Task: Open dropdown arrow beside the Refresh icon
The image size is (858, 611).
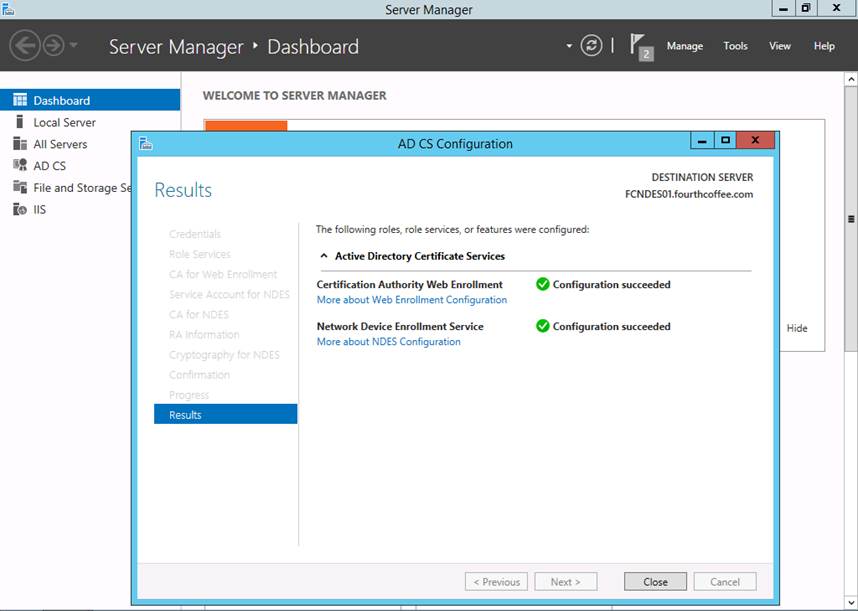Action: click(x=569, y=46)
